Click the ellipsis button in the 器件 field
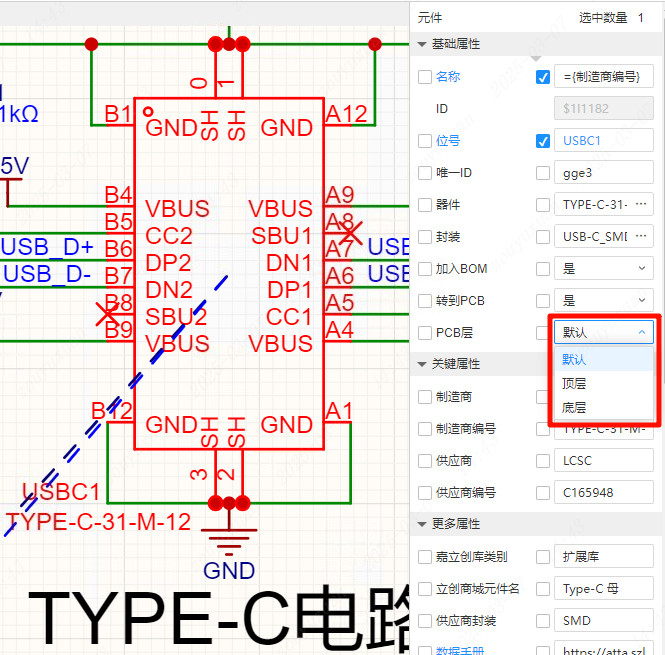This screenshot has width=665, height=655. tap(642, 205)
